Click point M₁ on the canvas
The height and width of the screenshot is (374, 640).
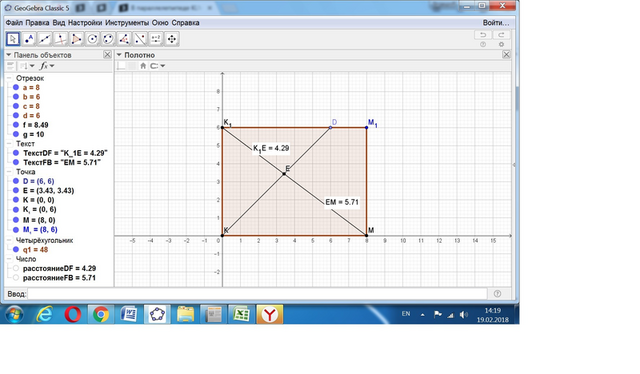tap(367, 128)
